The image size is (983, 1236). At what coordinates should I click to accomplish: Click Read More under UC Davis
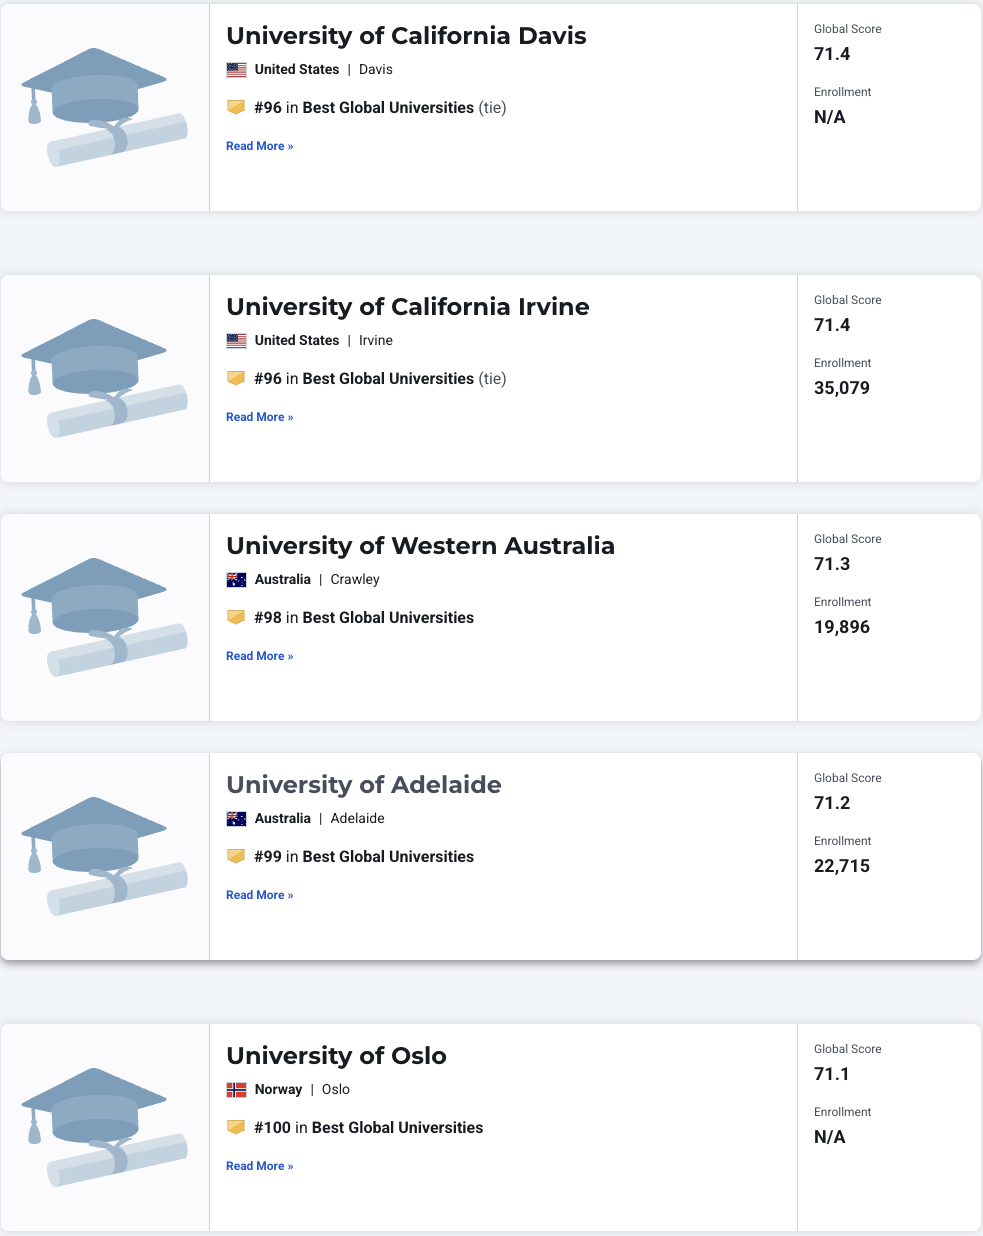pyautogui.click(x=259, y=146)
